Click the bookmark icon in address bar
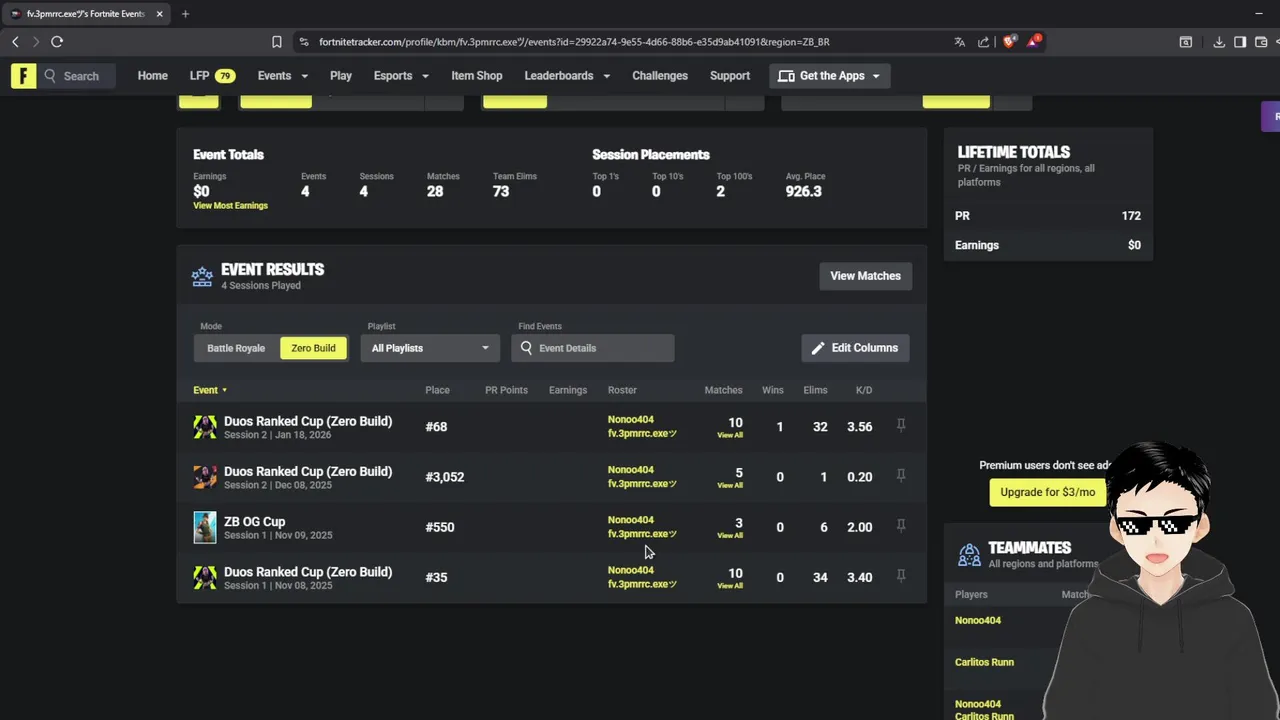The image size is (1280, 720). click(277, 42)
